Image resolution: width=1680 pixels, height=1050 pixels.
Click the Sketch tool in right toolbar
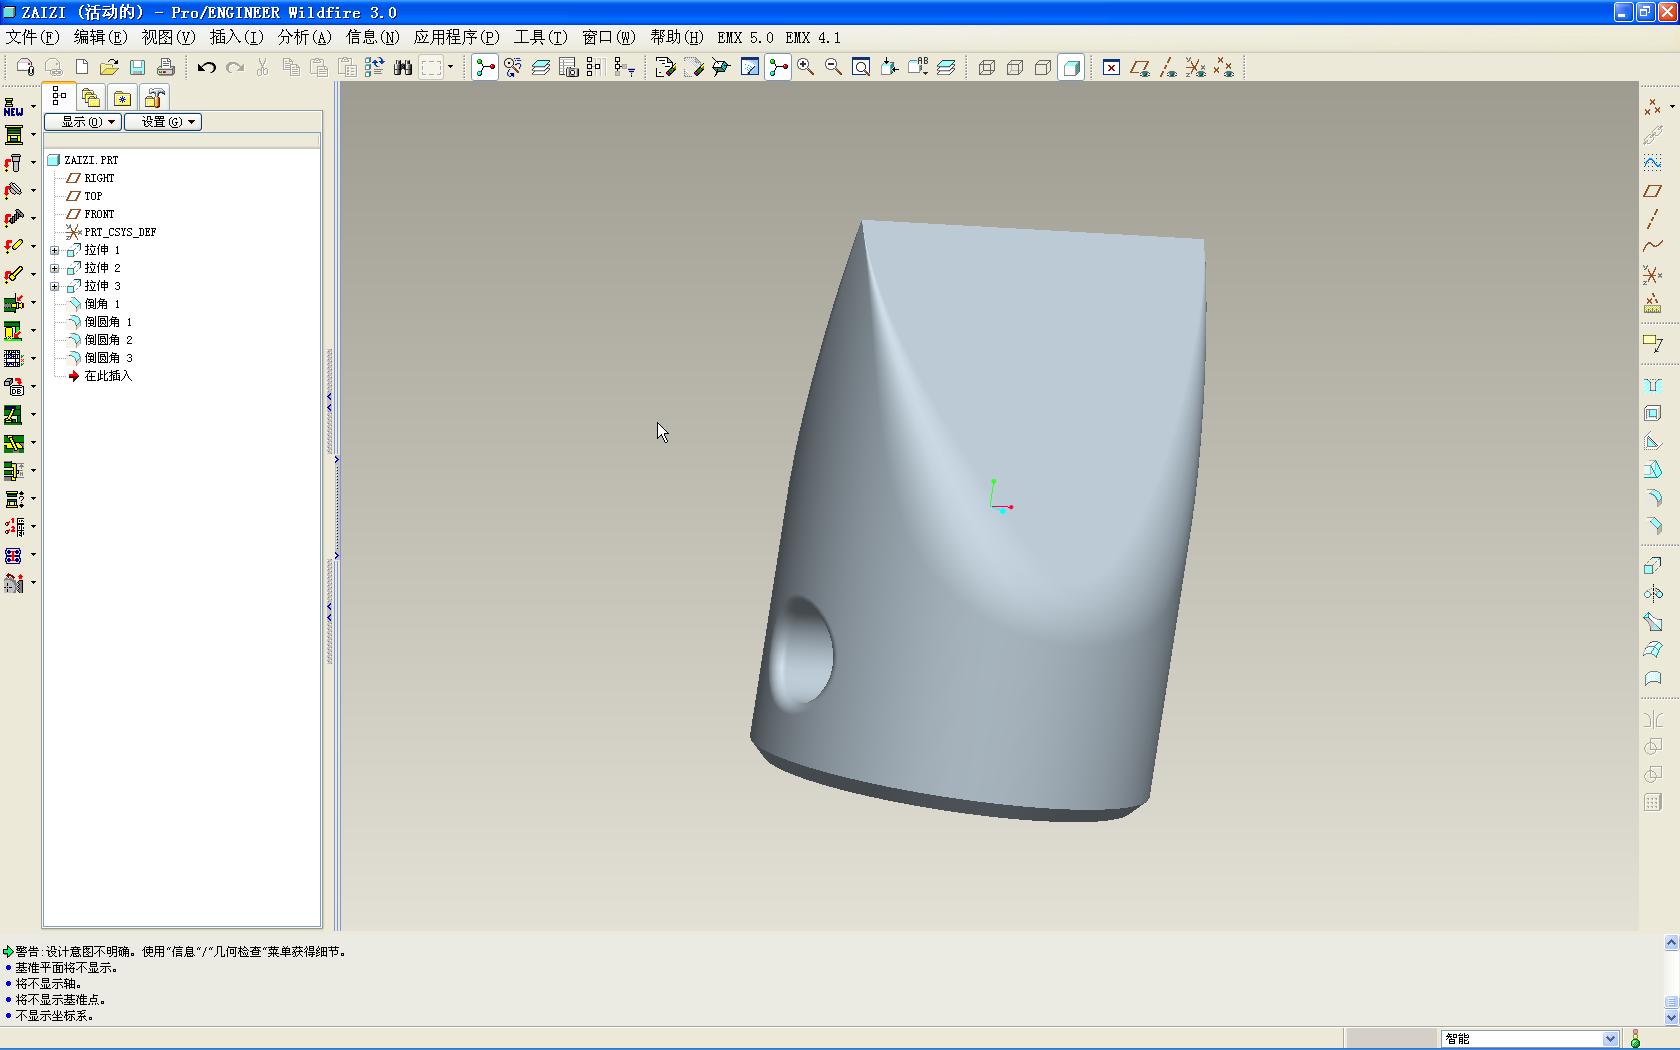pyautogui.click(x=1653, y=163)
